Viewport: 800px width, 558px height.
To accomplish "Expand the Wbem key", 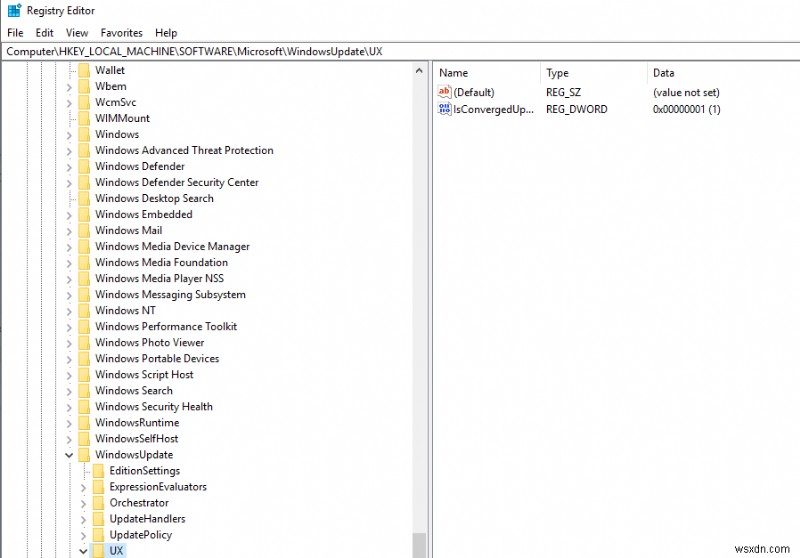I will [69, 87].
